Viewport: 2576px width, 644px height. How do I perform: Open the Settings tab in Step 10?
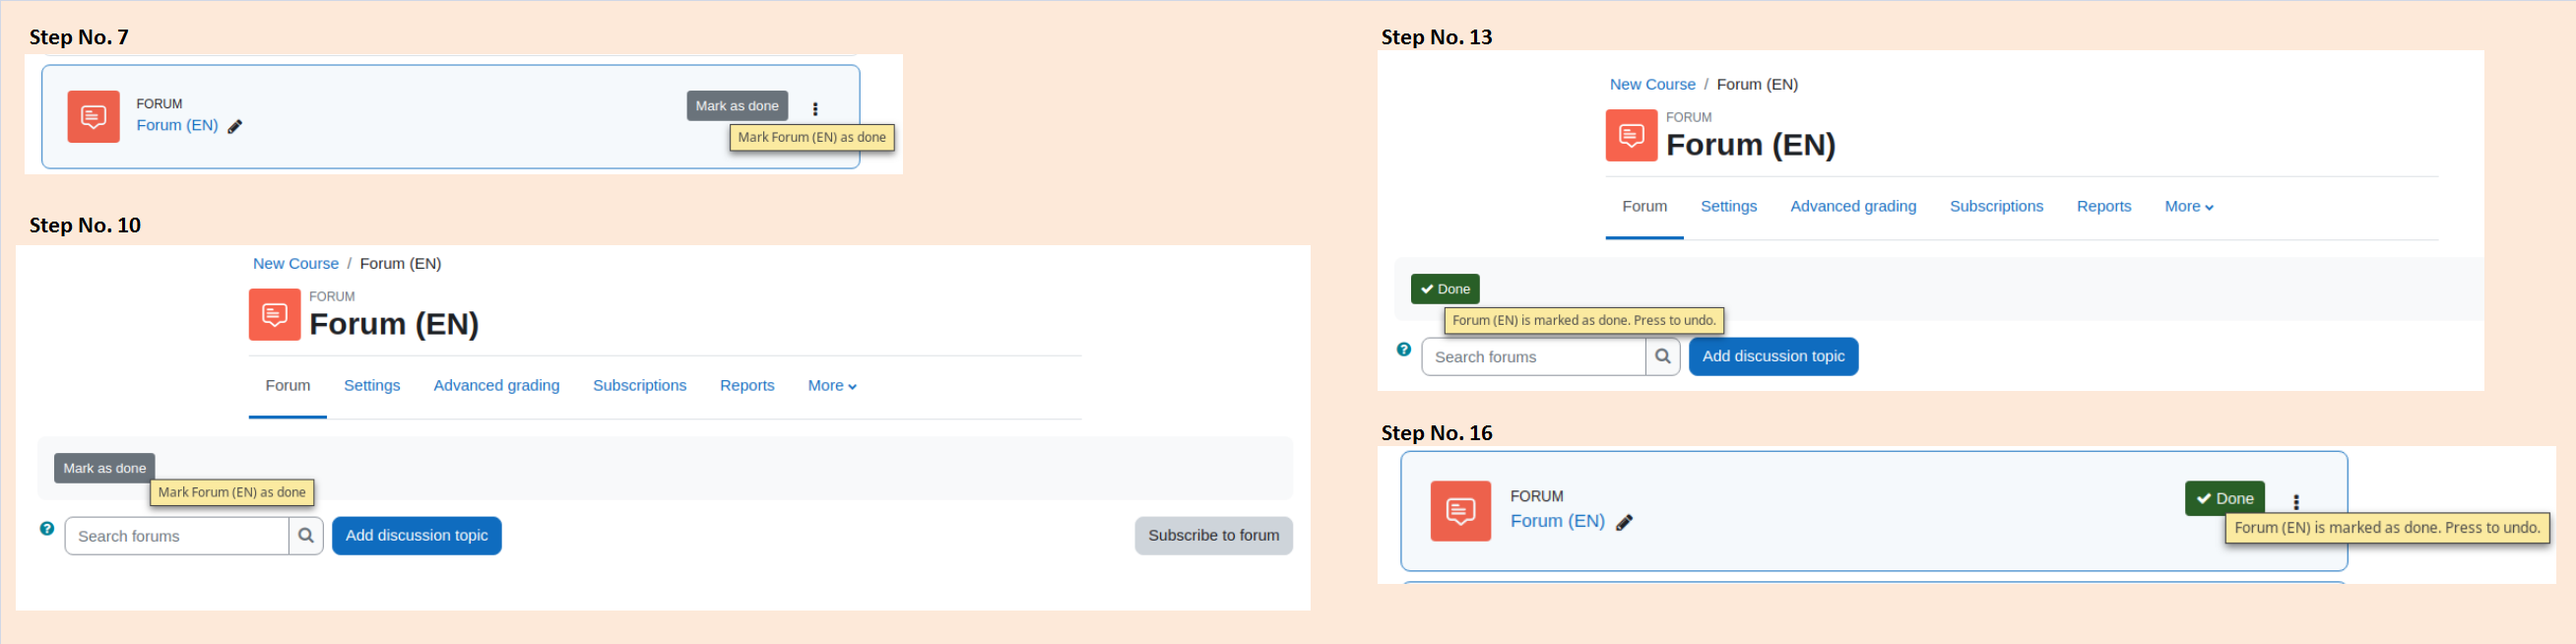372,386
